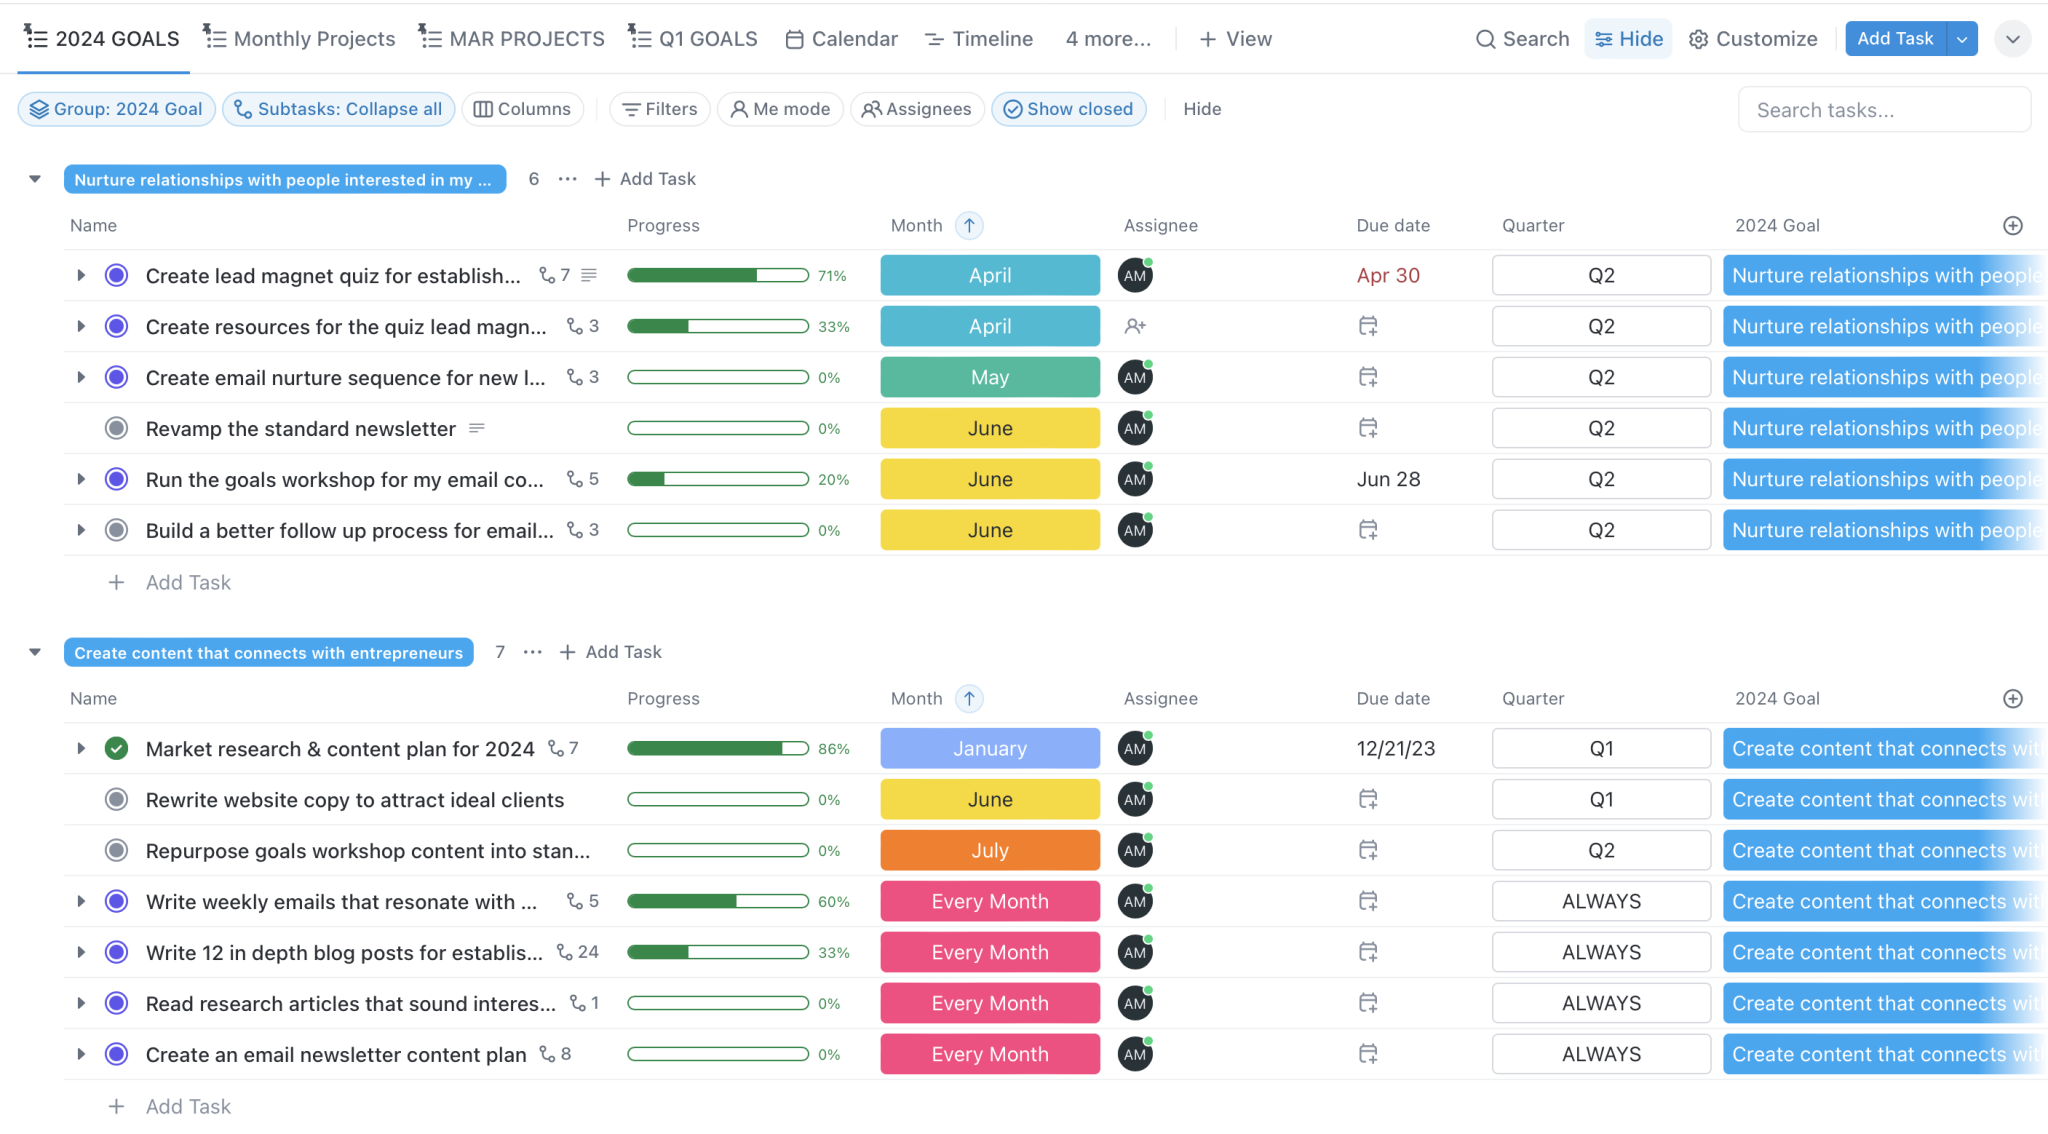Collapse the Nurture relationships group
The image size is (2048, 1134).
tap(35, 178)
